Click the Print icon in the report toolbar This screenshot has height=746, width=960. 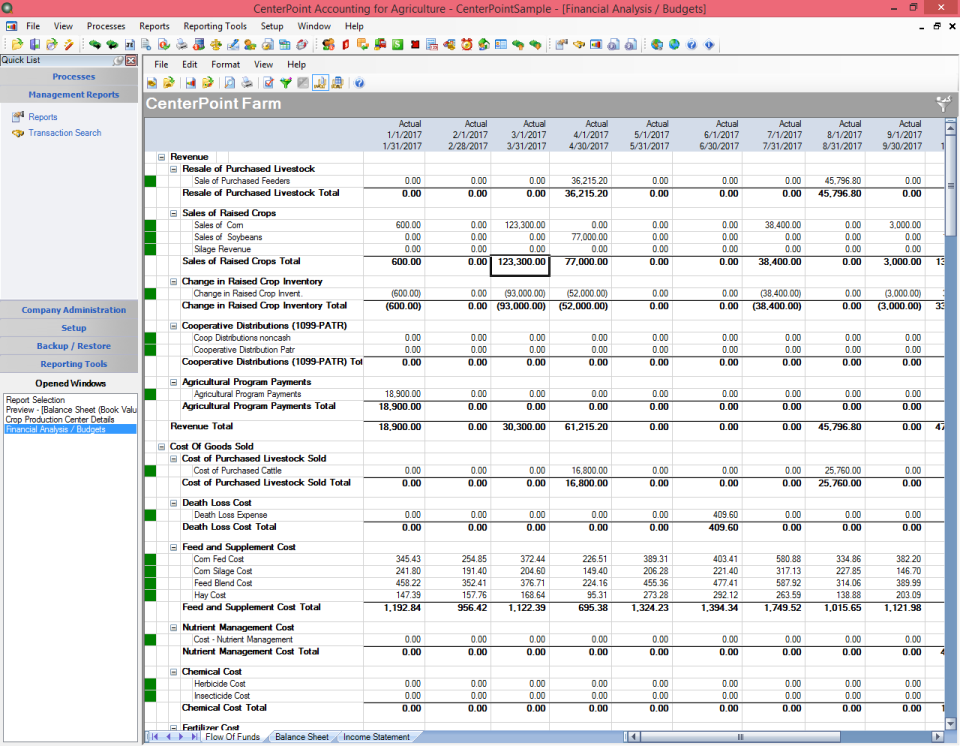coord(246,84)
